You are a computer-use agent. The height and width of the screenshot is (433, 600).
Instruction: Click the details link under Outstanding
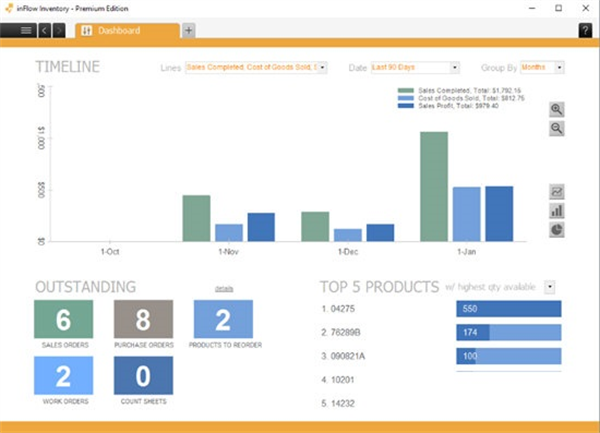[224, 288]
